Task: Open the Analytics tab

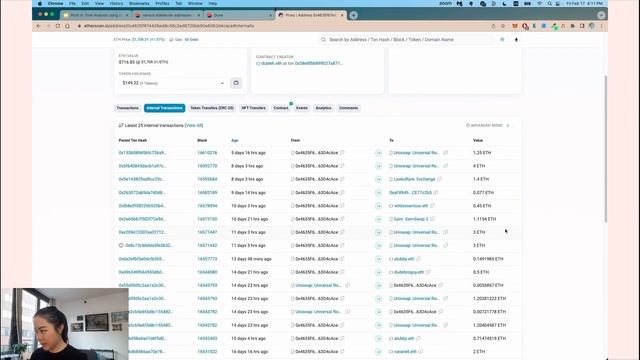Action: [323, 108]
